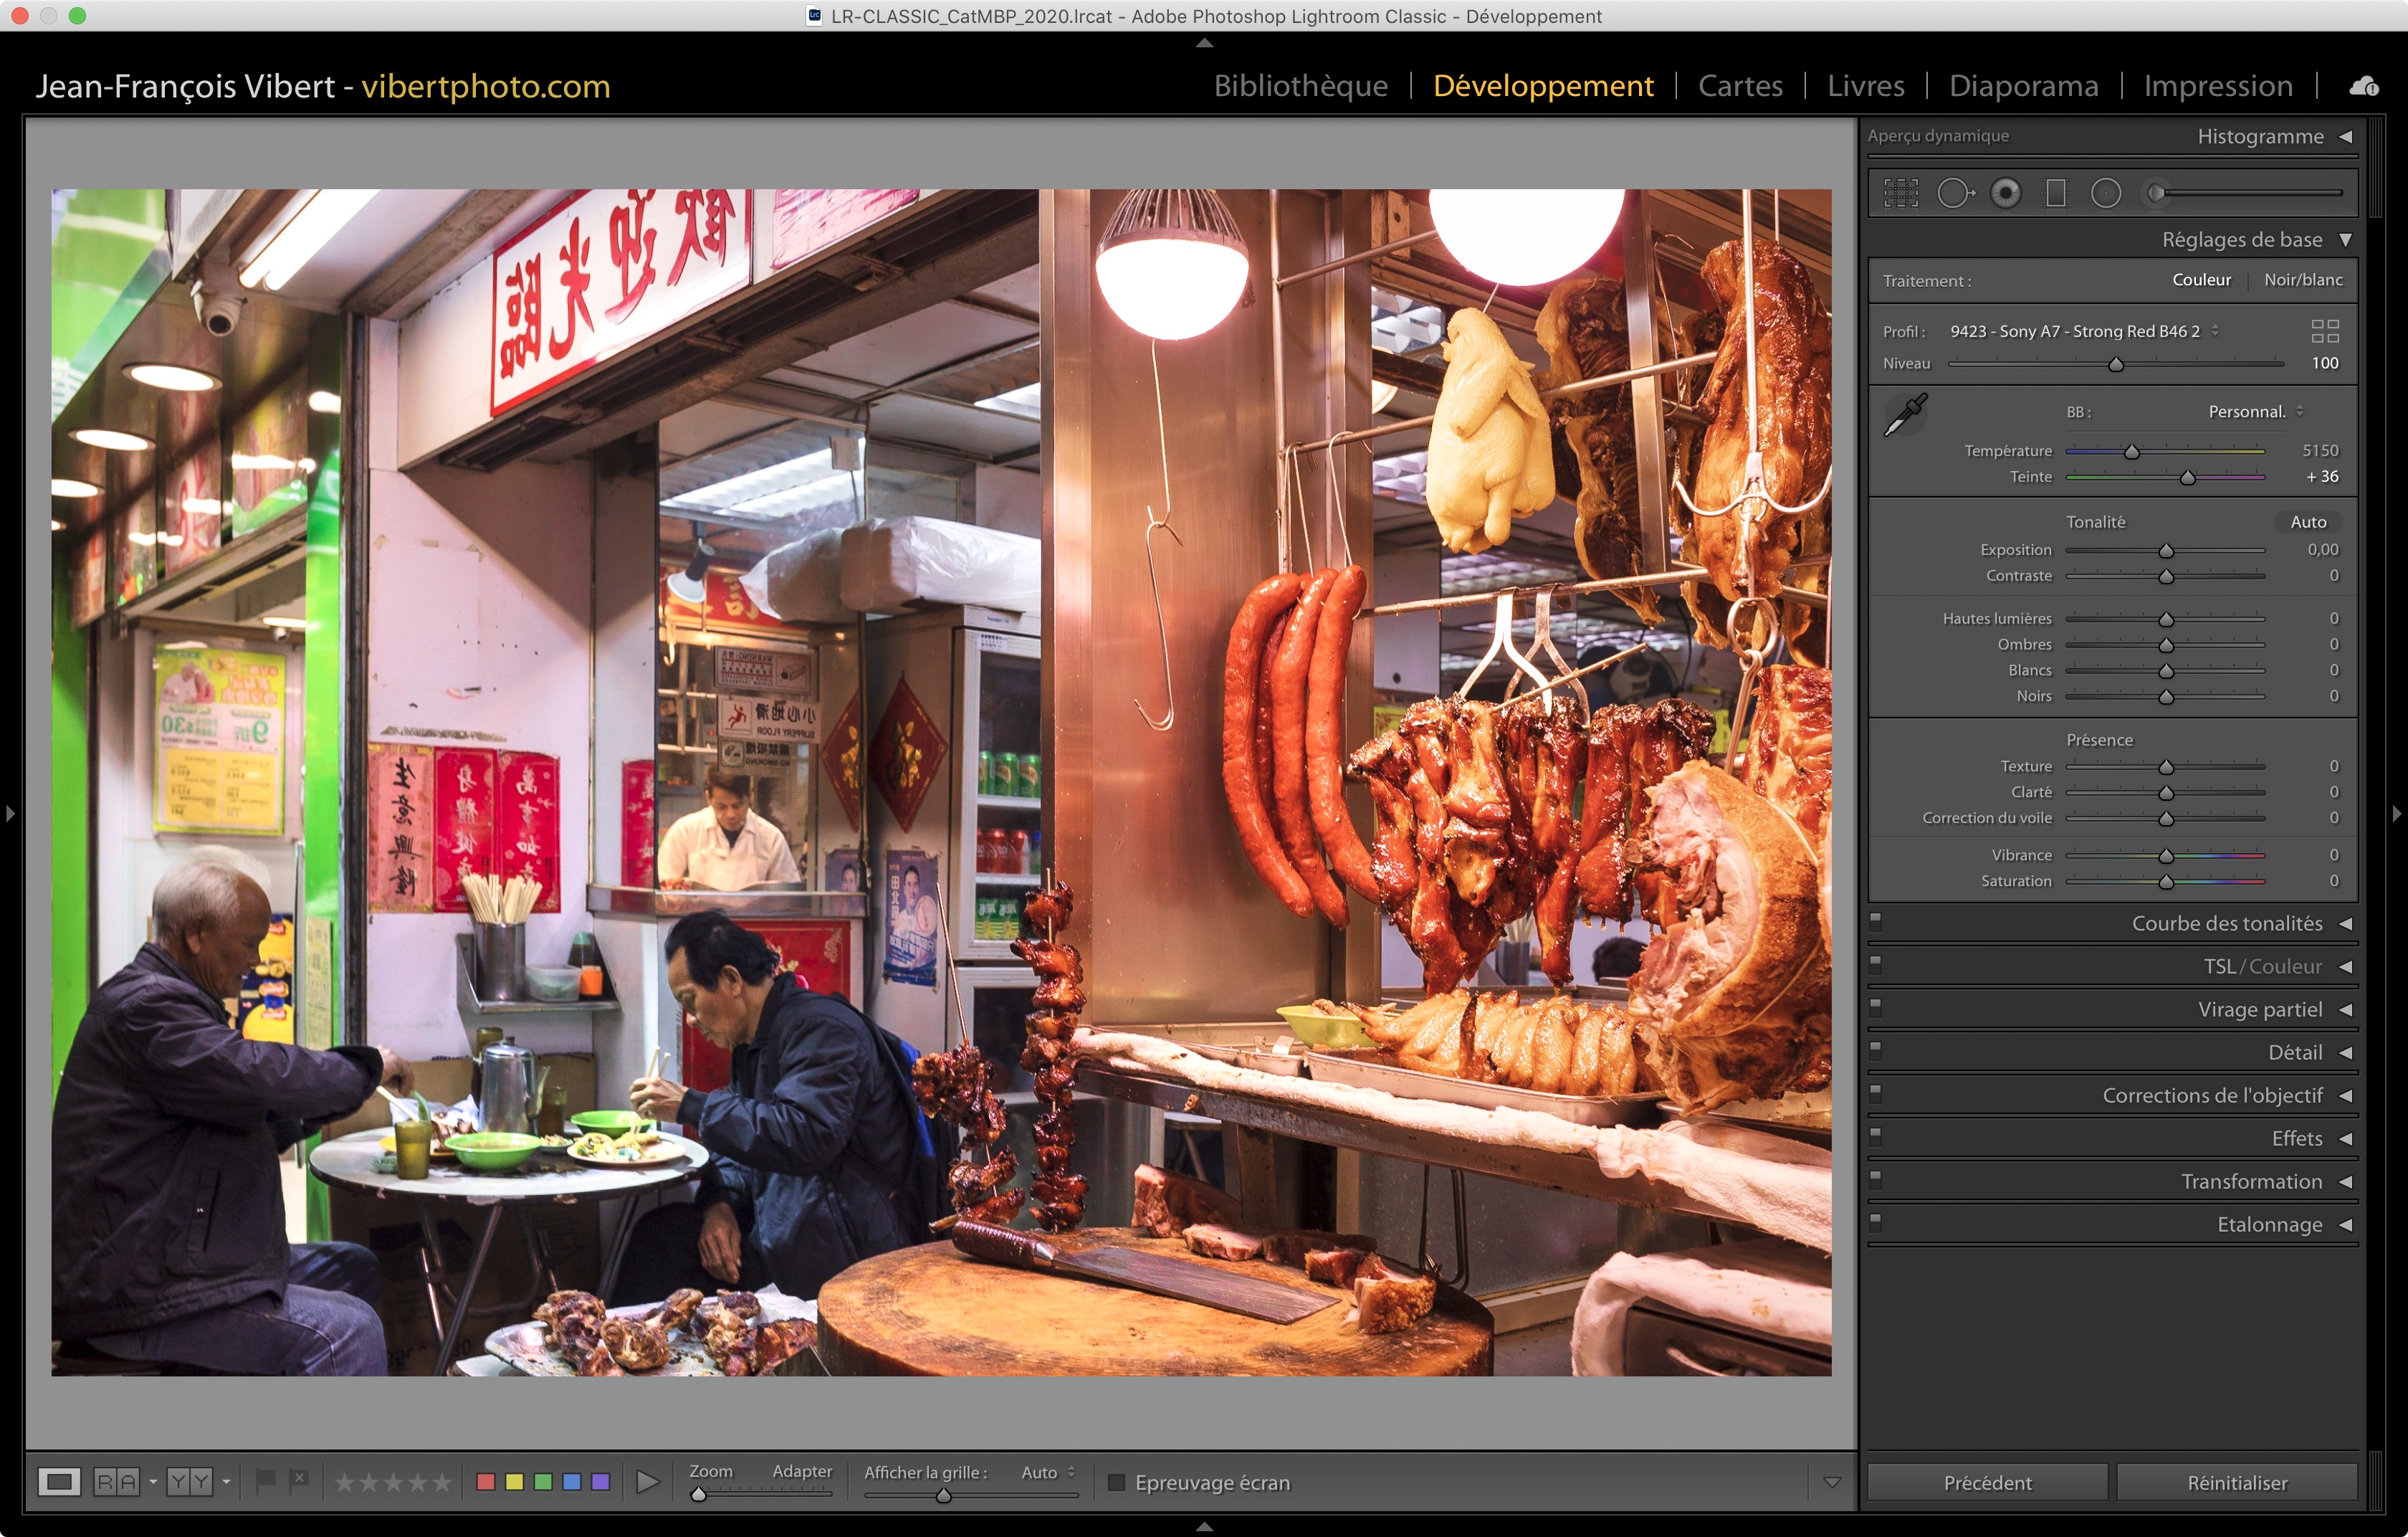
Task: Select the Spot removal tool
Action: click(x=1954, y=193)
